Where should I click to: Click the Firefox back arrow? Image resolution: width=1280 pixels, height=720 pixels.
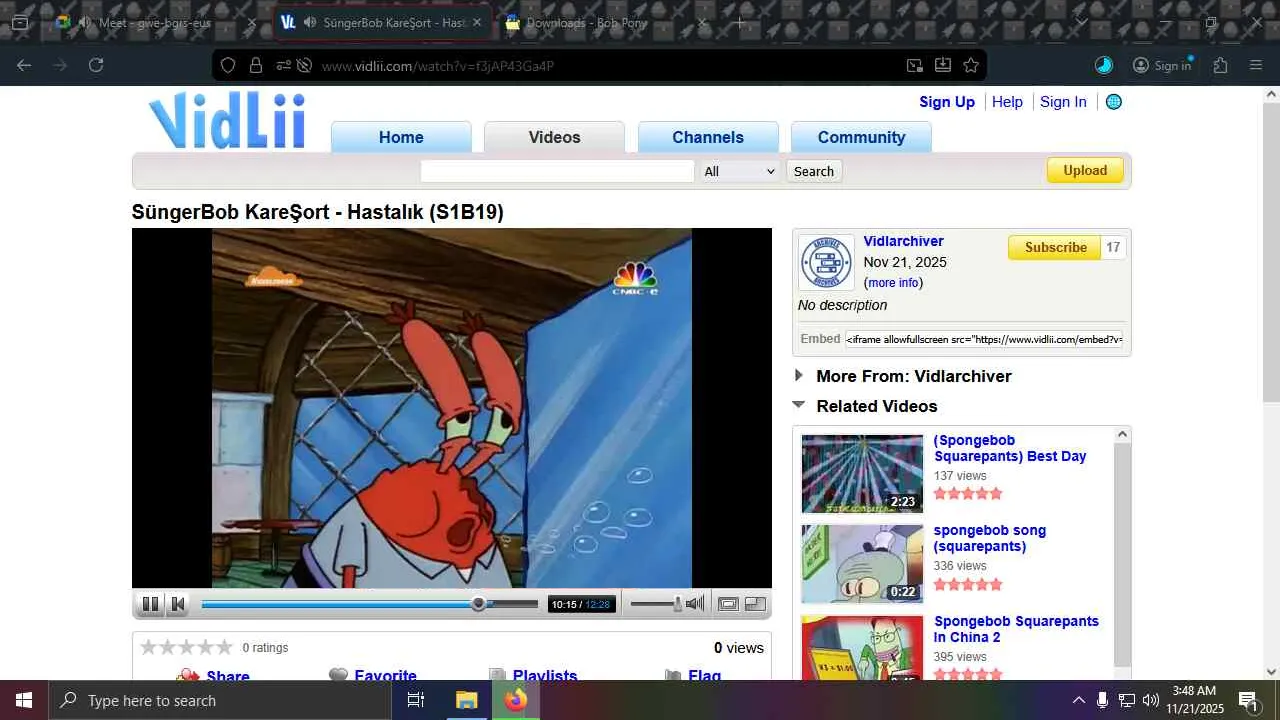[x=24, y=66]
